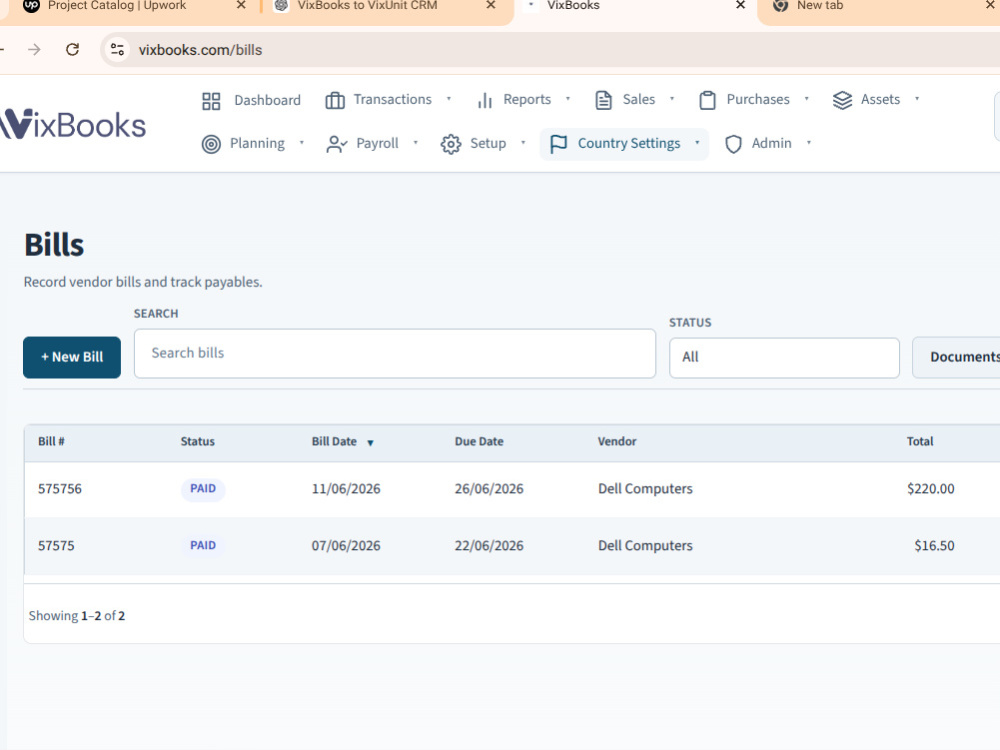Reload the page with browser refresh icon
This screenshot has width=1000, height=750.
[x=73, y=50]
